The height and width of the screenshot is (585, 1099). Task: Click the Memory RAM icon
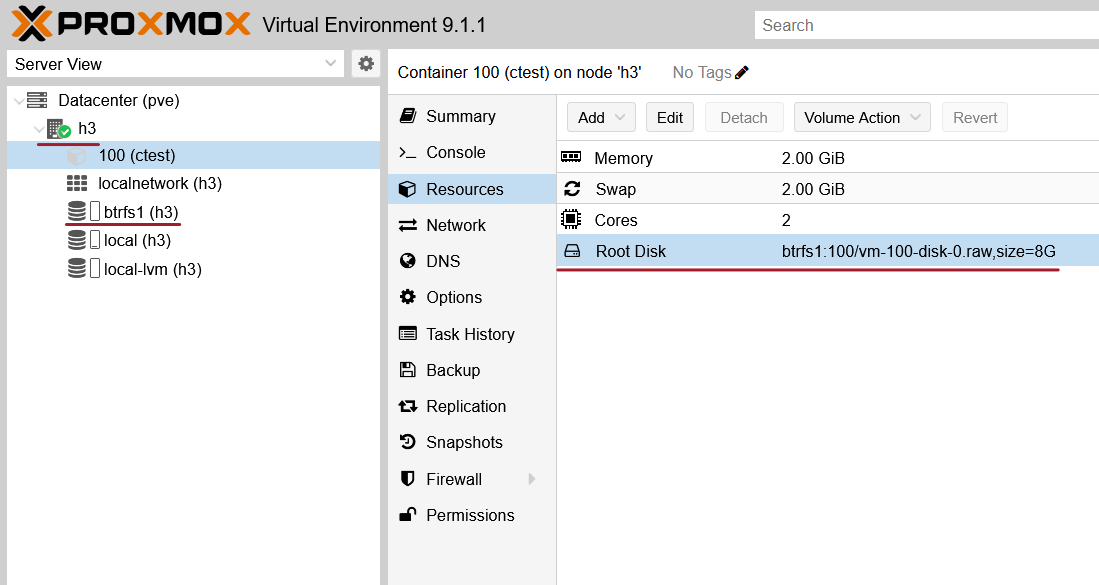click(571, 157)
